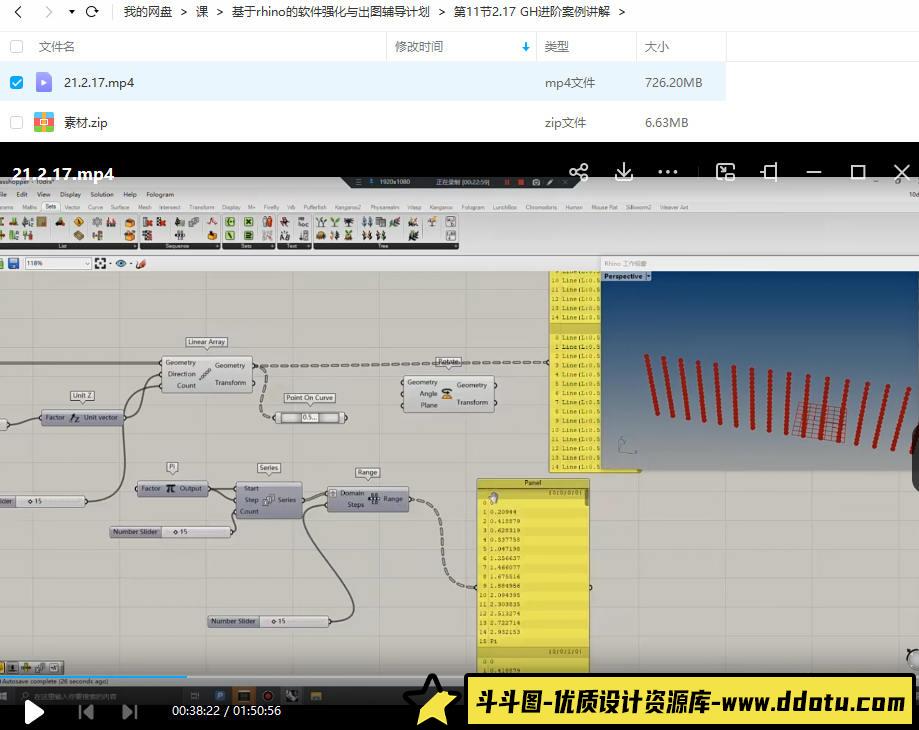The image size is (919, 730).
Task: Click the bottom Number Slider showing 15
Action: [x=269, y=621]
